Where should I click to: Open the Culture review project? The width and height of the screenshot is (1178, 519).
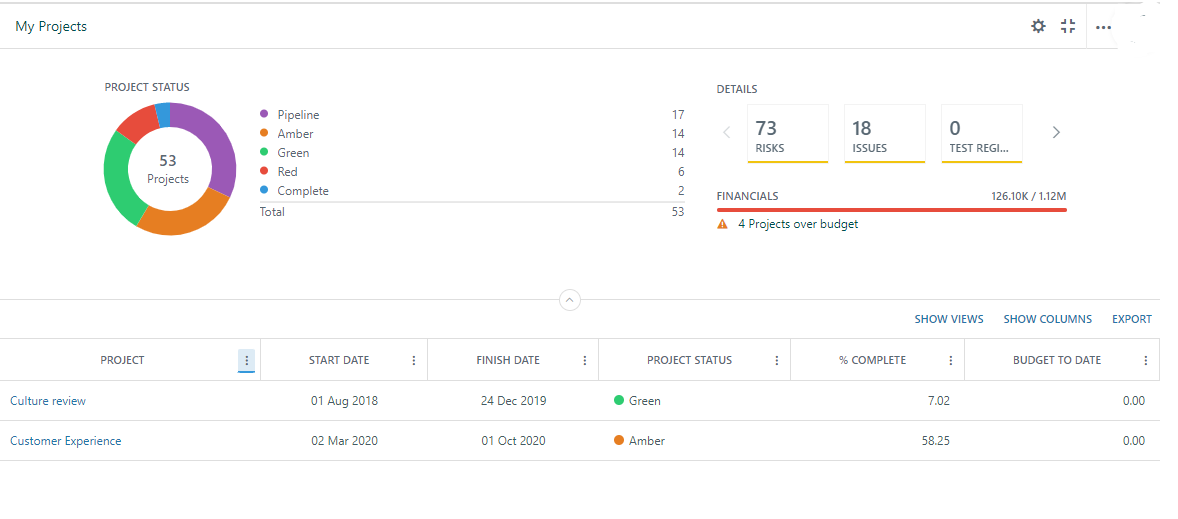click(x=48, y=401)
